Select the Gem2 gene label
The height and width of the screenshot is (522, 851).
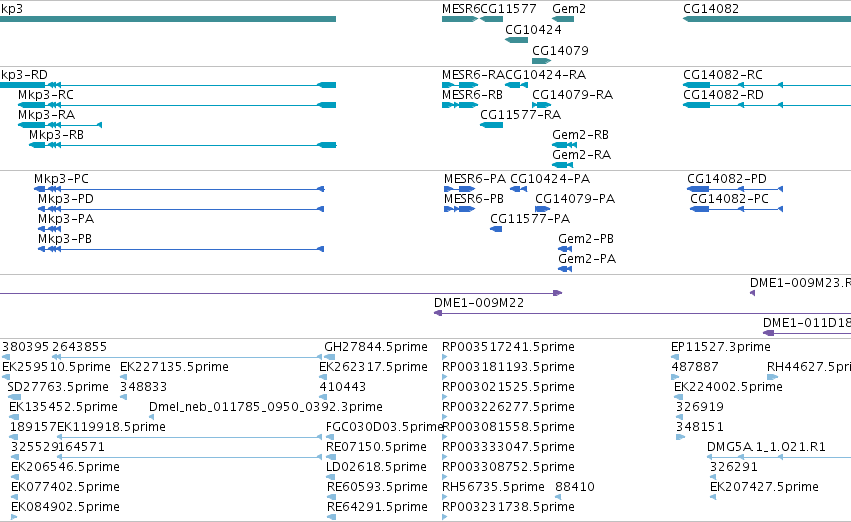tap(569, 9)
